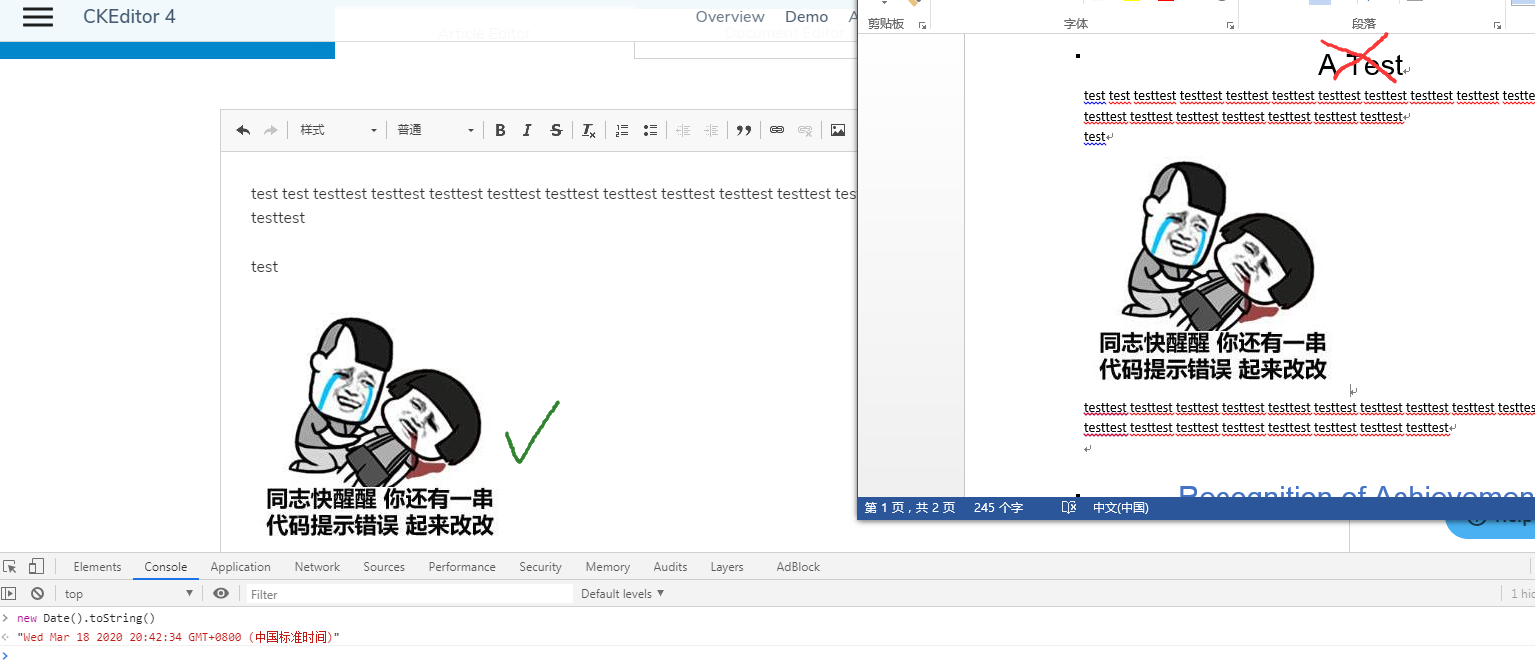This screenshot has width=1535, height=671.
Task: Go to the CKEditor Overview link
Action: point(730,17)
